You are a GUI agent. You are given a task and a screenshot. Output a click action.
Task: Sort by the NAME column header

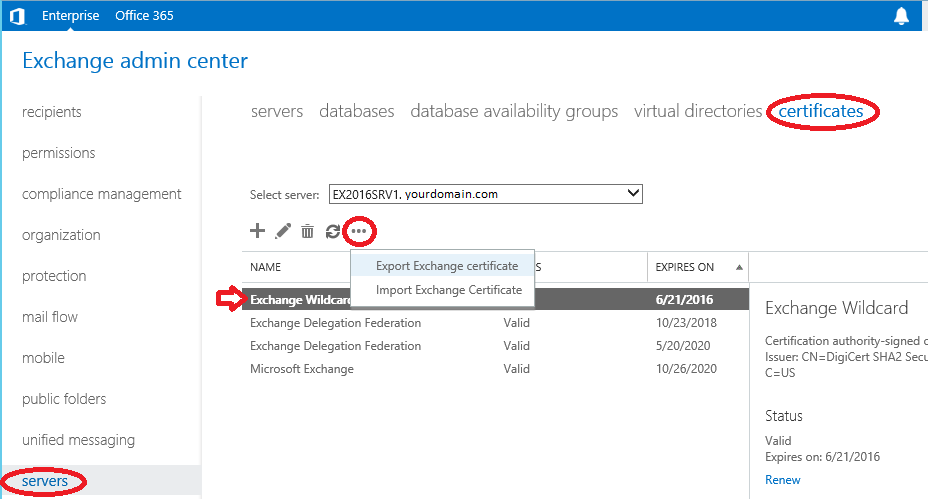pos(265,267)
